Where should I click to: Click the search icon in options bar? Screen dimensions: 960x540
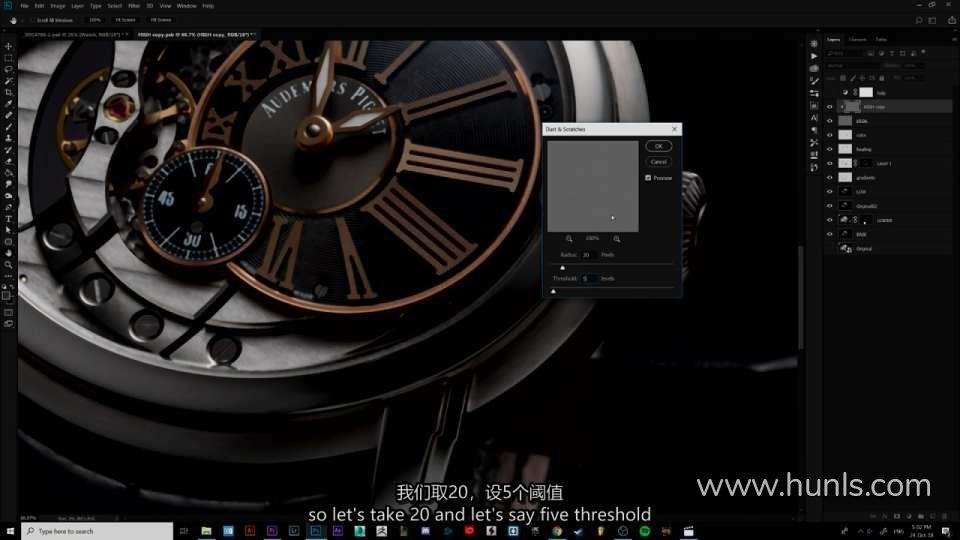tap(919, 20)
